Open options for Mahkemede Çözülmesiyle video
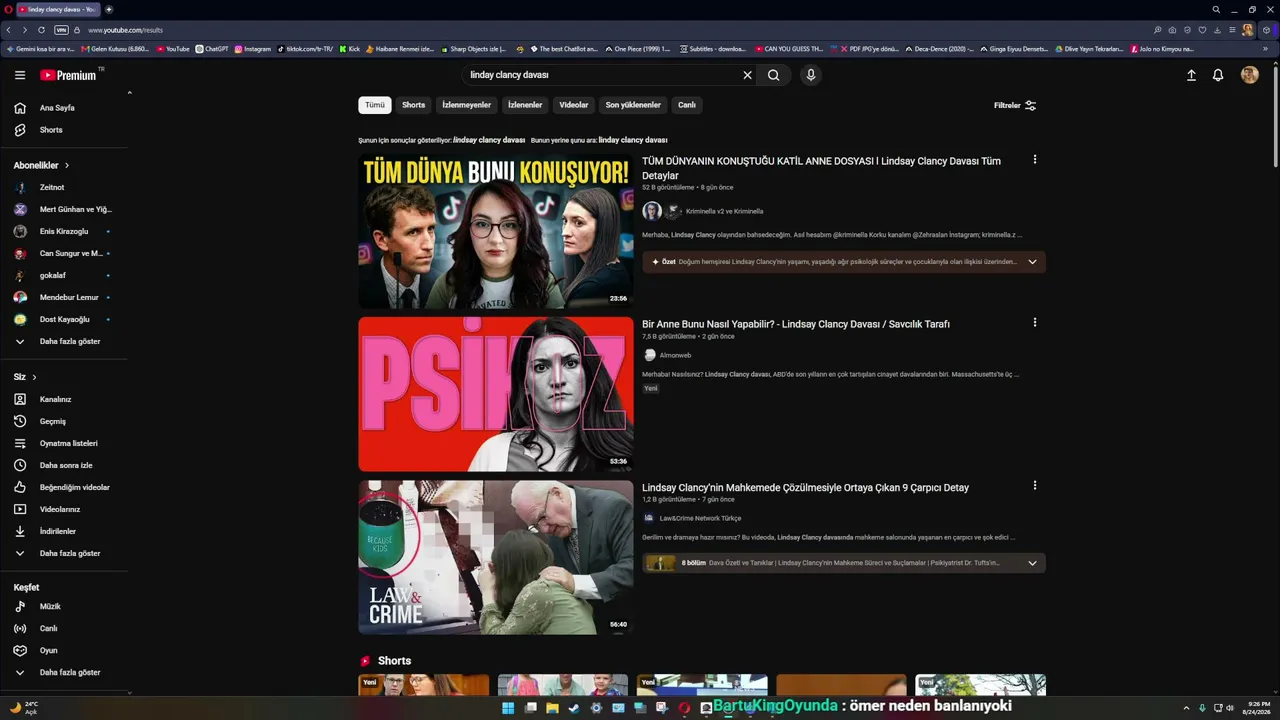Viewport: 1280px width, 720px height. pyautogui.click(x=1035, y=486)
